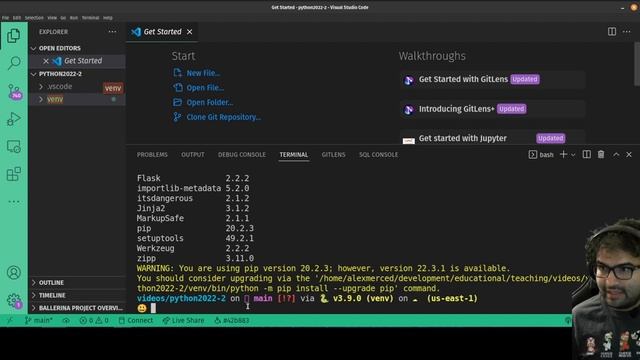Open Run and Debug view icon
Image resolution: width=640 pixels, height=360 pixels.
pos(13,119)
